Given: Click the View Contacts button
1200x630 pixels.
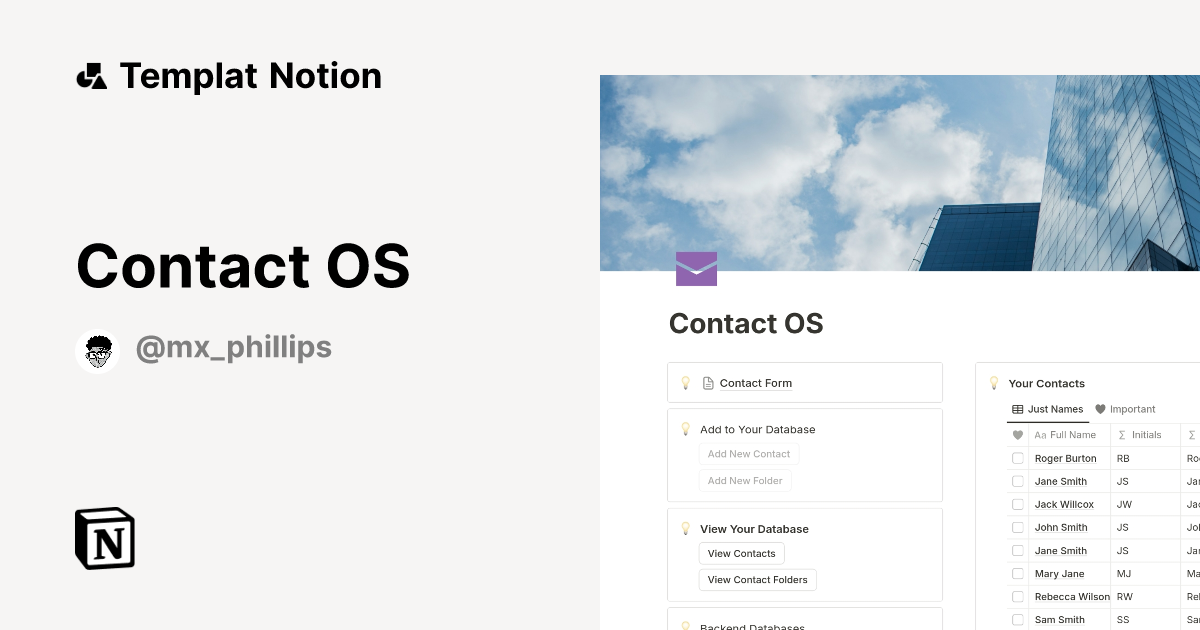Looking at the screenshot, I should [x=741, y=553].
